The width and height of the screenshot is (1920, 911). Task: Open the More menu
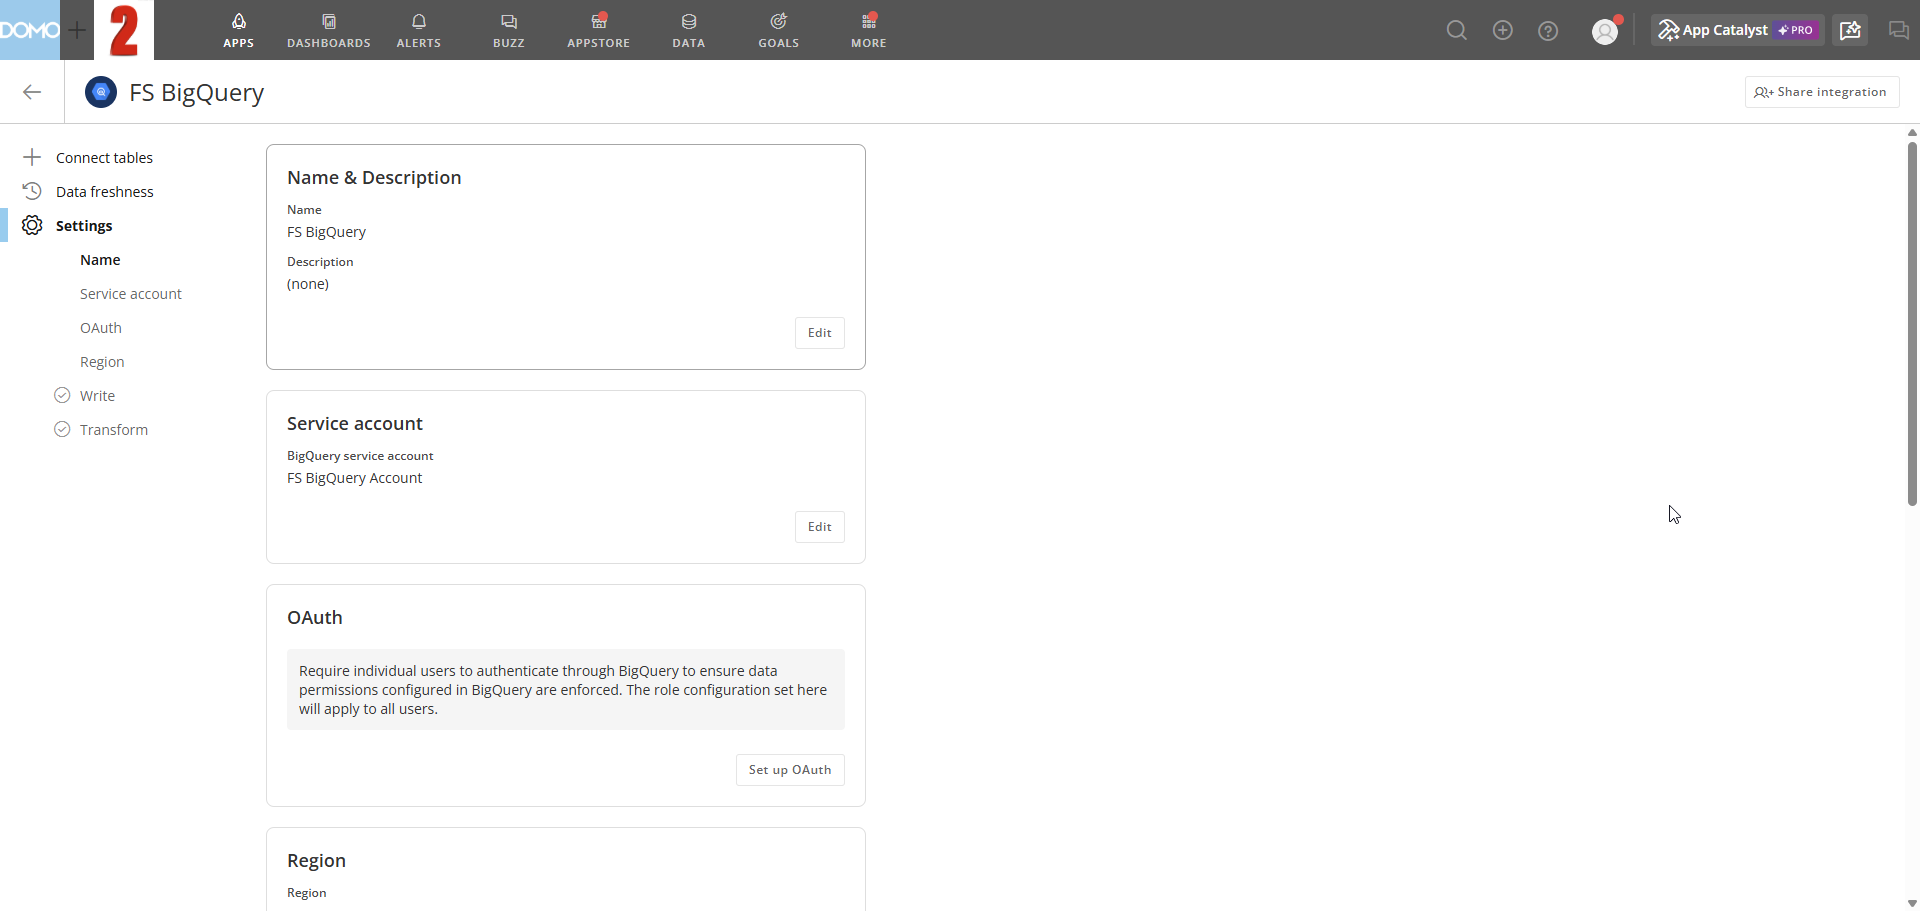coord(869,30)
